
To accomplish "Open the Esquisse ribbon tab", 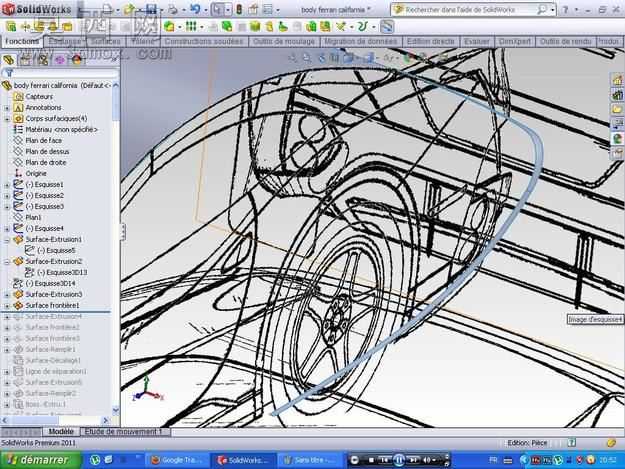I will click(x=65, y=41).
